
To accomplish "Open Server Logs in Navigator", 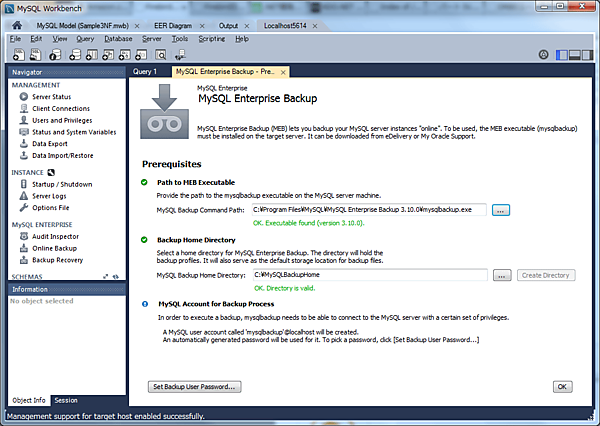I will coord(49,196).
